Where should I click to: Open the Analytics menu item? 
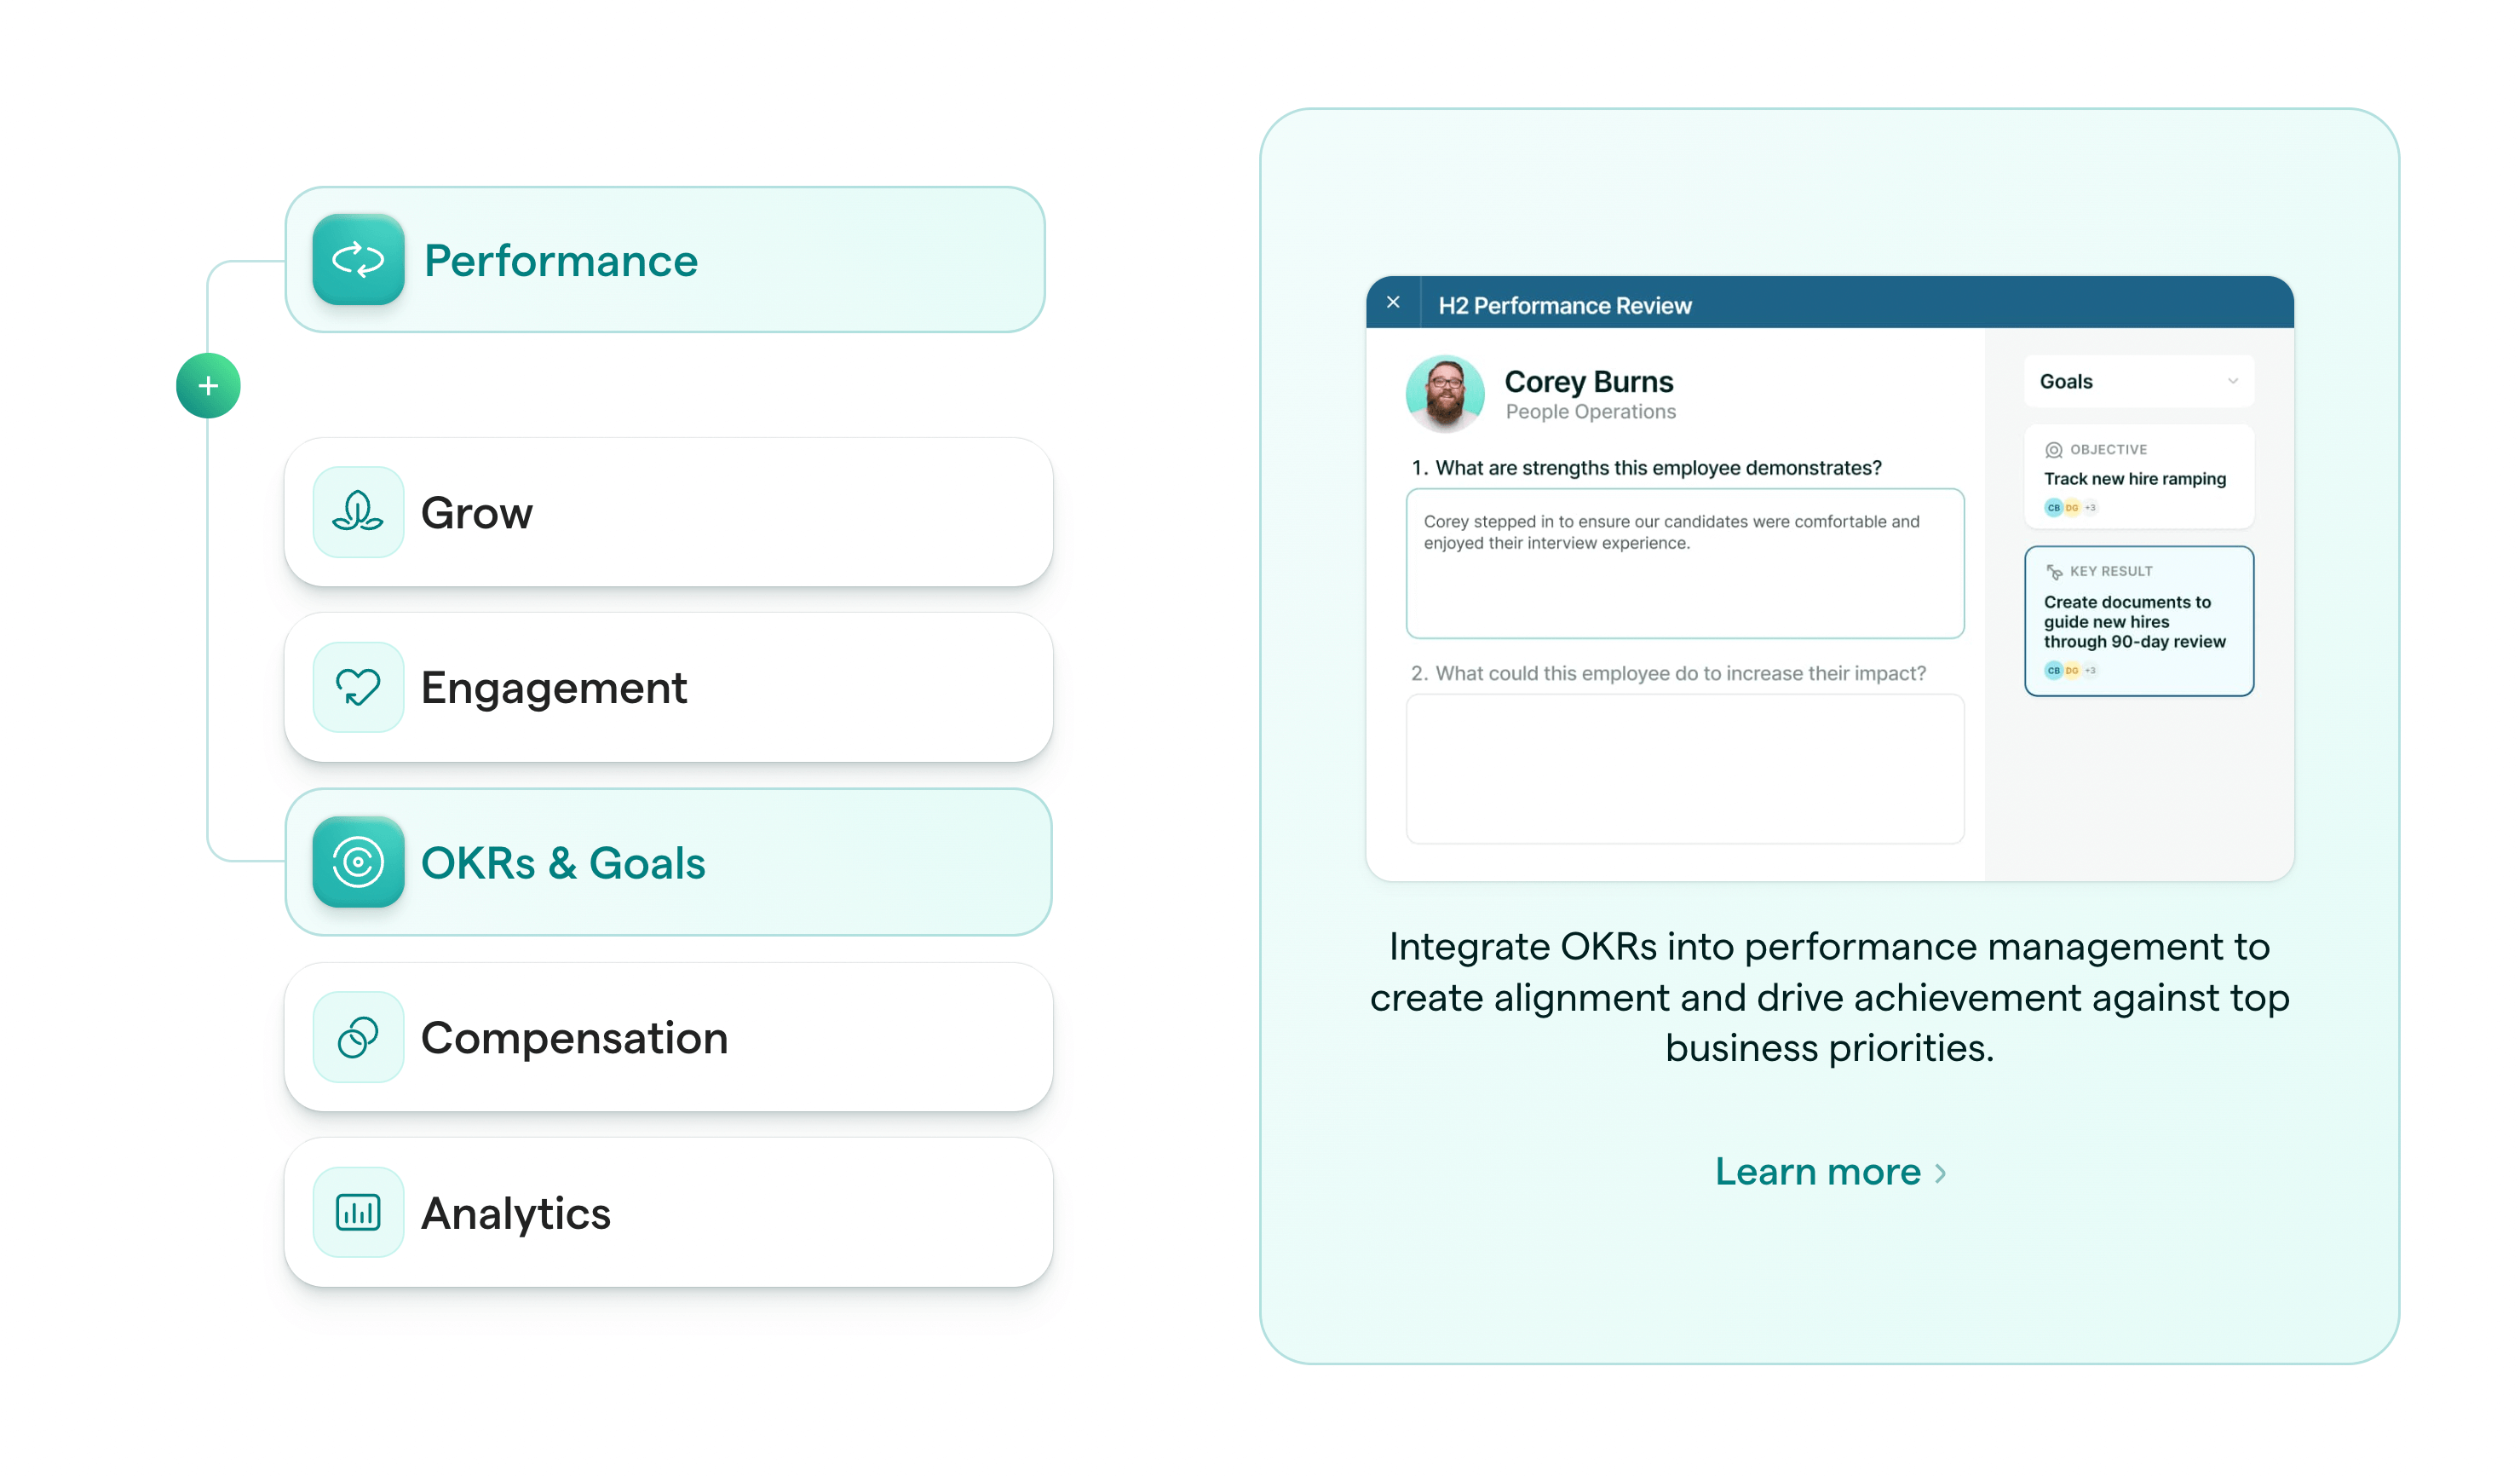click(x=668, y=1212)
